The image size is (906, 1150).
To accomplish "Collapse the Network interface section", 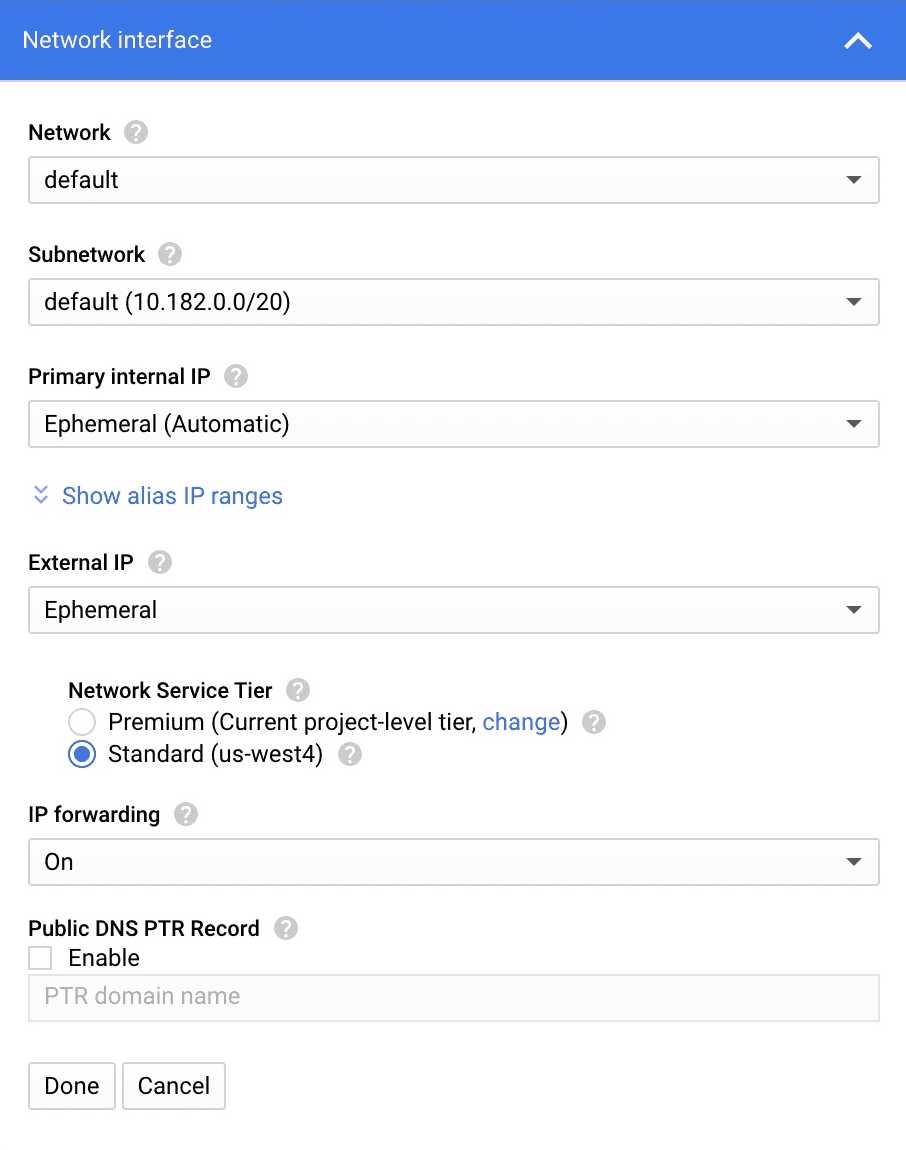I will point(858,41).
